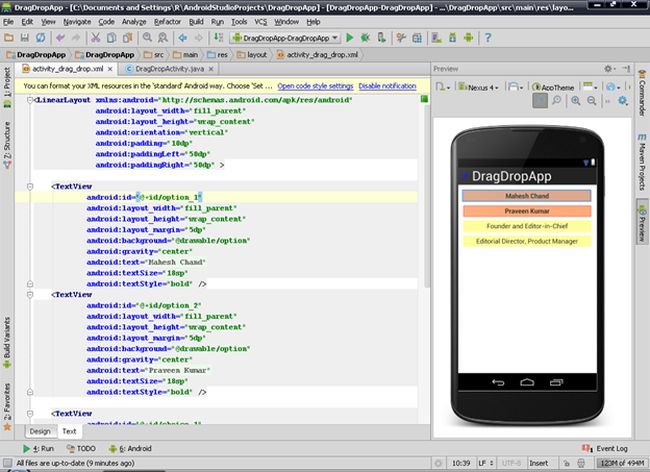This screenshot has height=472, width=650.
Task: Switch to the Design editor tab
Action: tap(39, 431)
